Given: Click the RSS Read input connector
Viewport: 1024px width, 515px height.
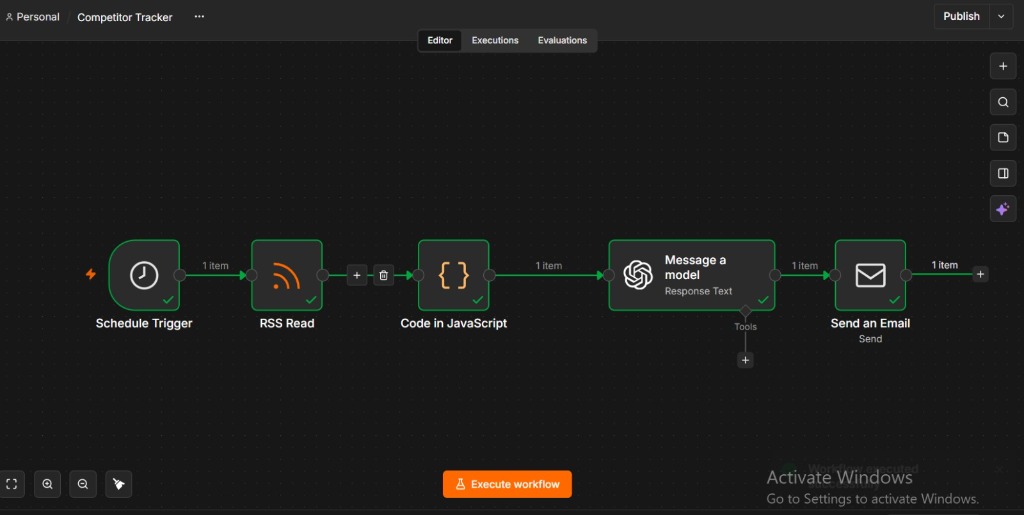Looking at the screenshot, I should tap(251, 275).
